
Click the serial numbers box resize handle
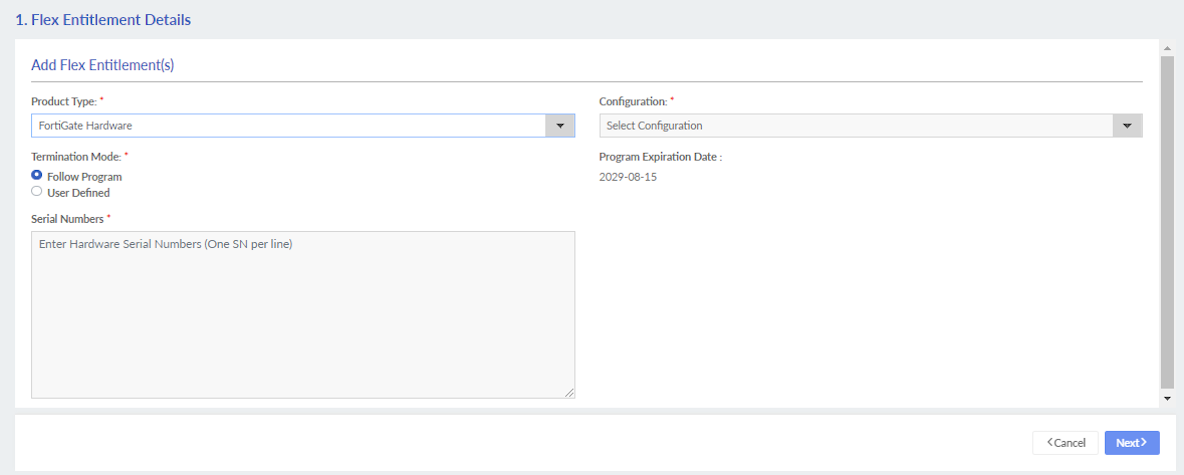(569, 393)
